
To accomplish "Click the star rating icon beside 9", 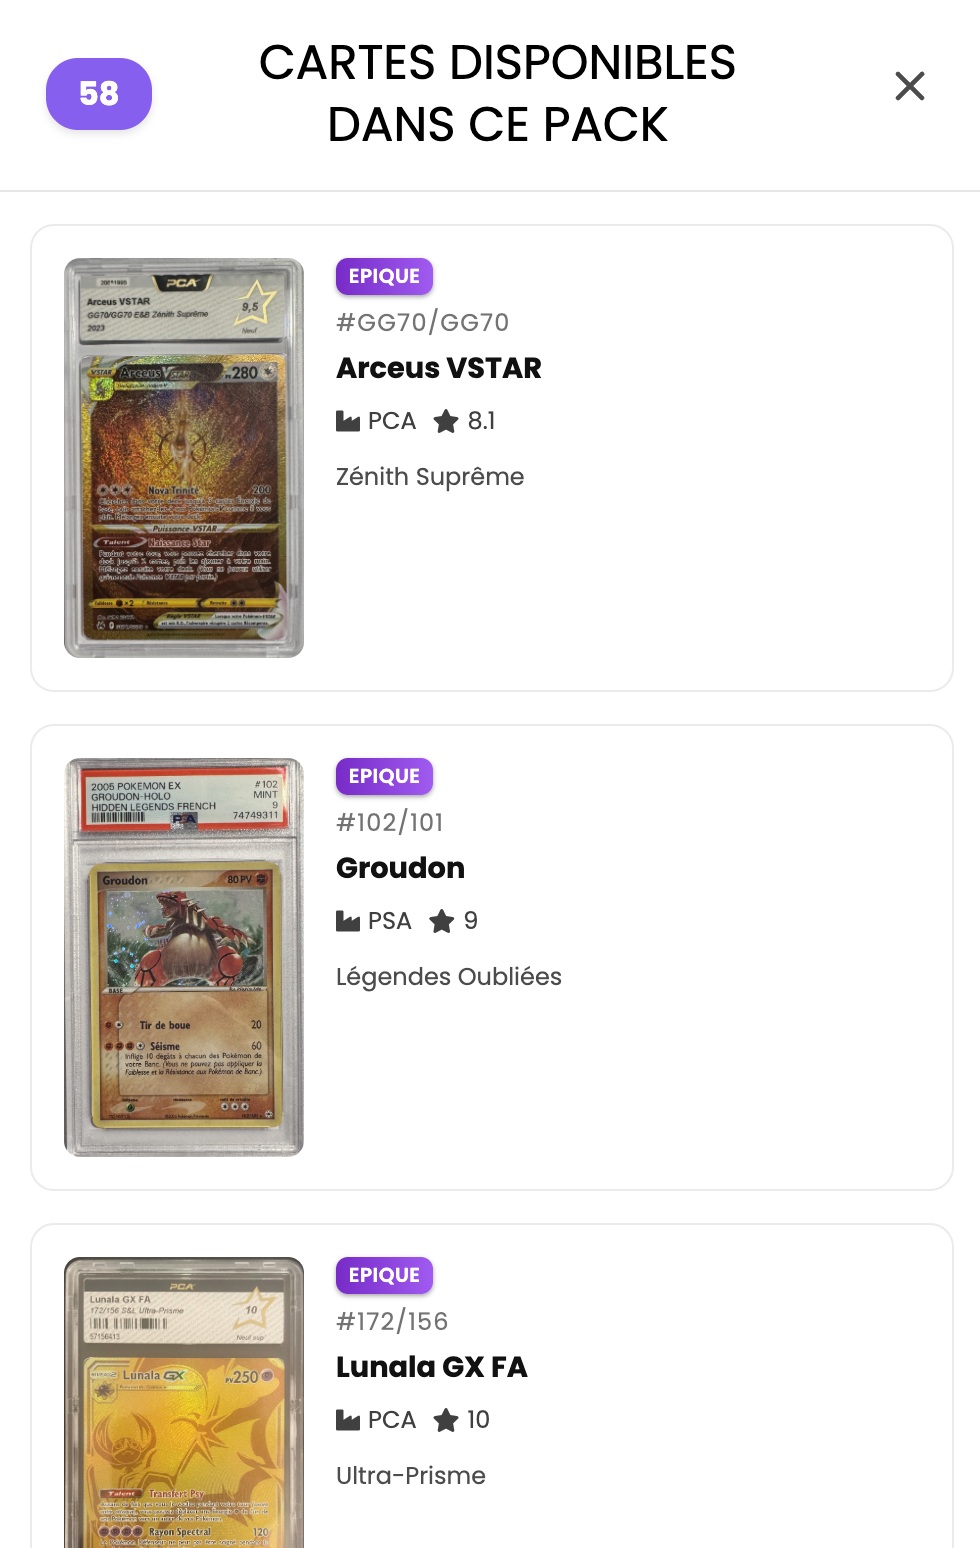I will (442, 921).
